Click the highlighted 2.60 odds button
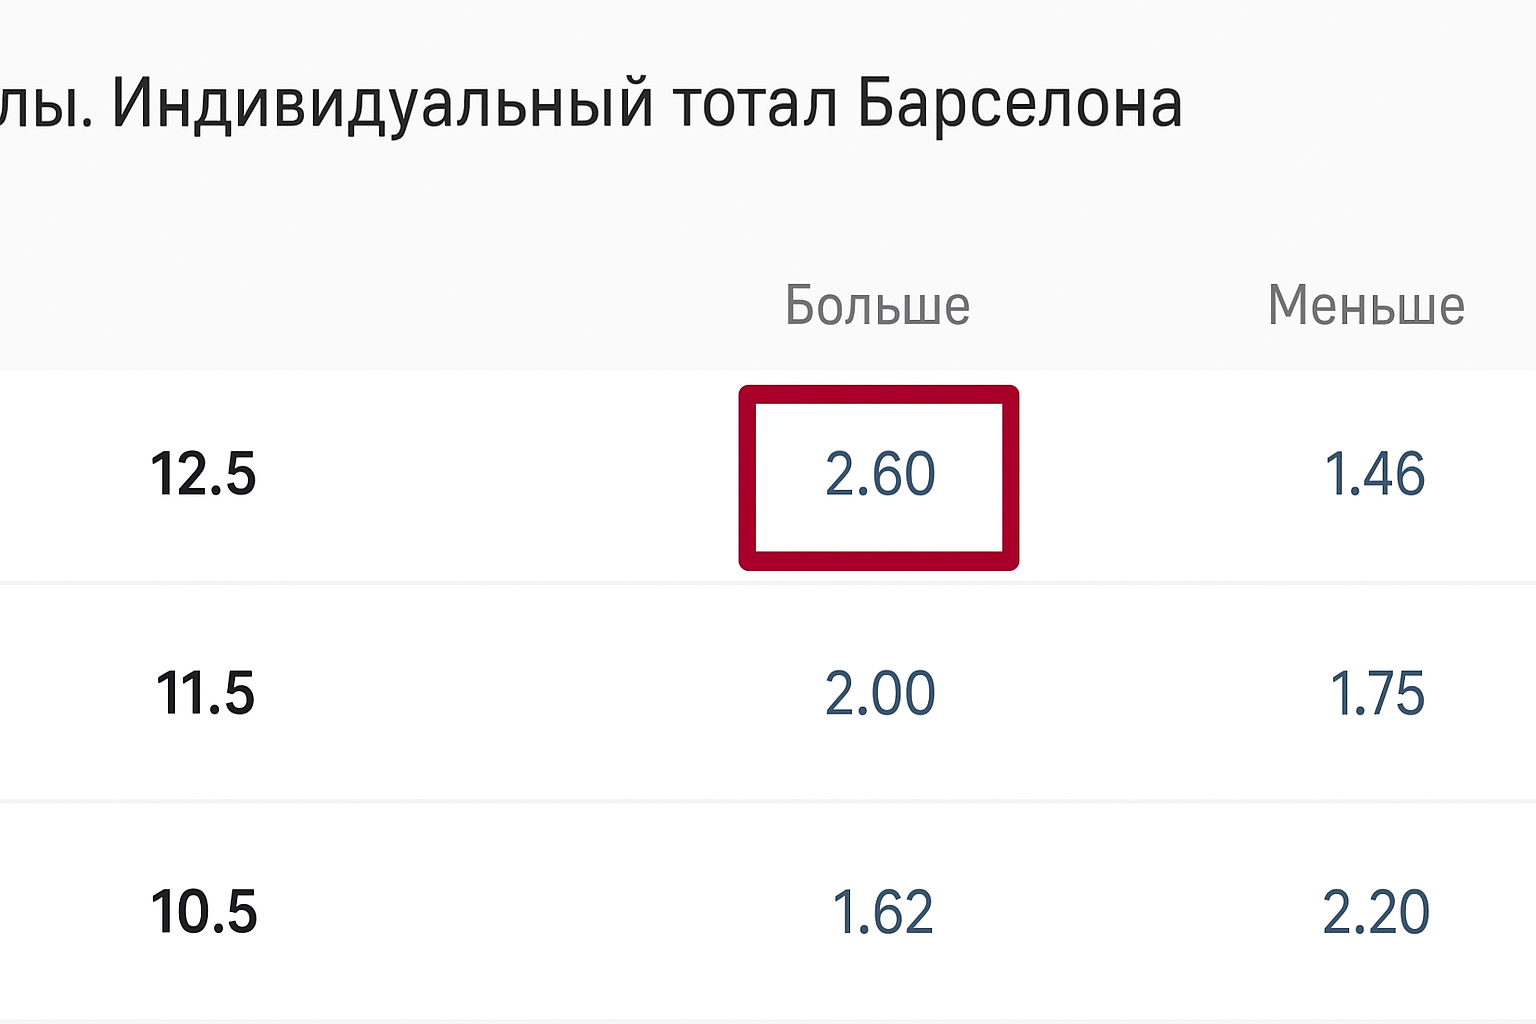The image size is (1536, 1024). tap(879, 475)
